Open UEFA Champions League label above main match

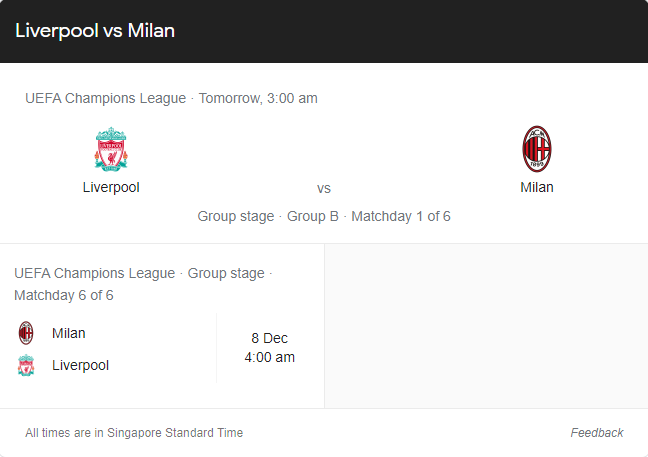tap(105, 98)
